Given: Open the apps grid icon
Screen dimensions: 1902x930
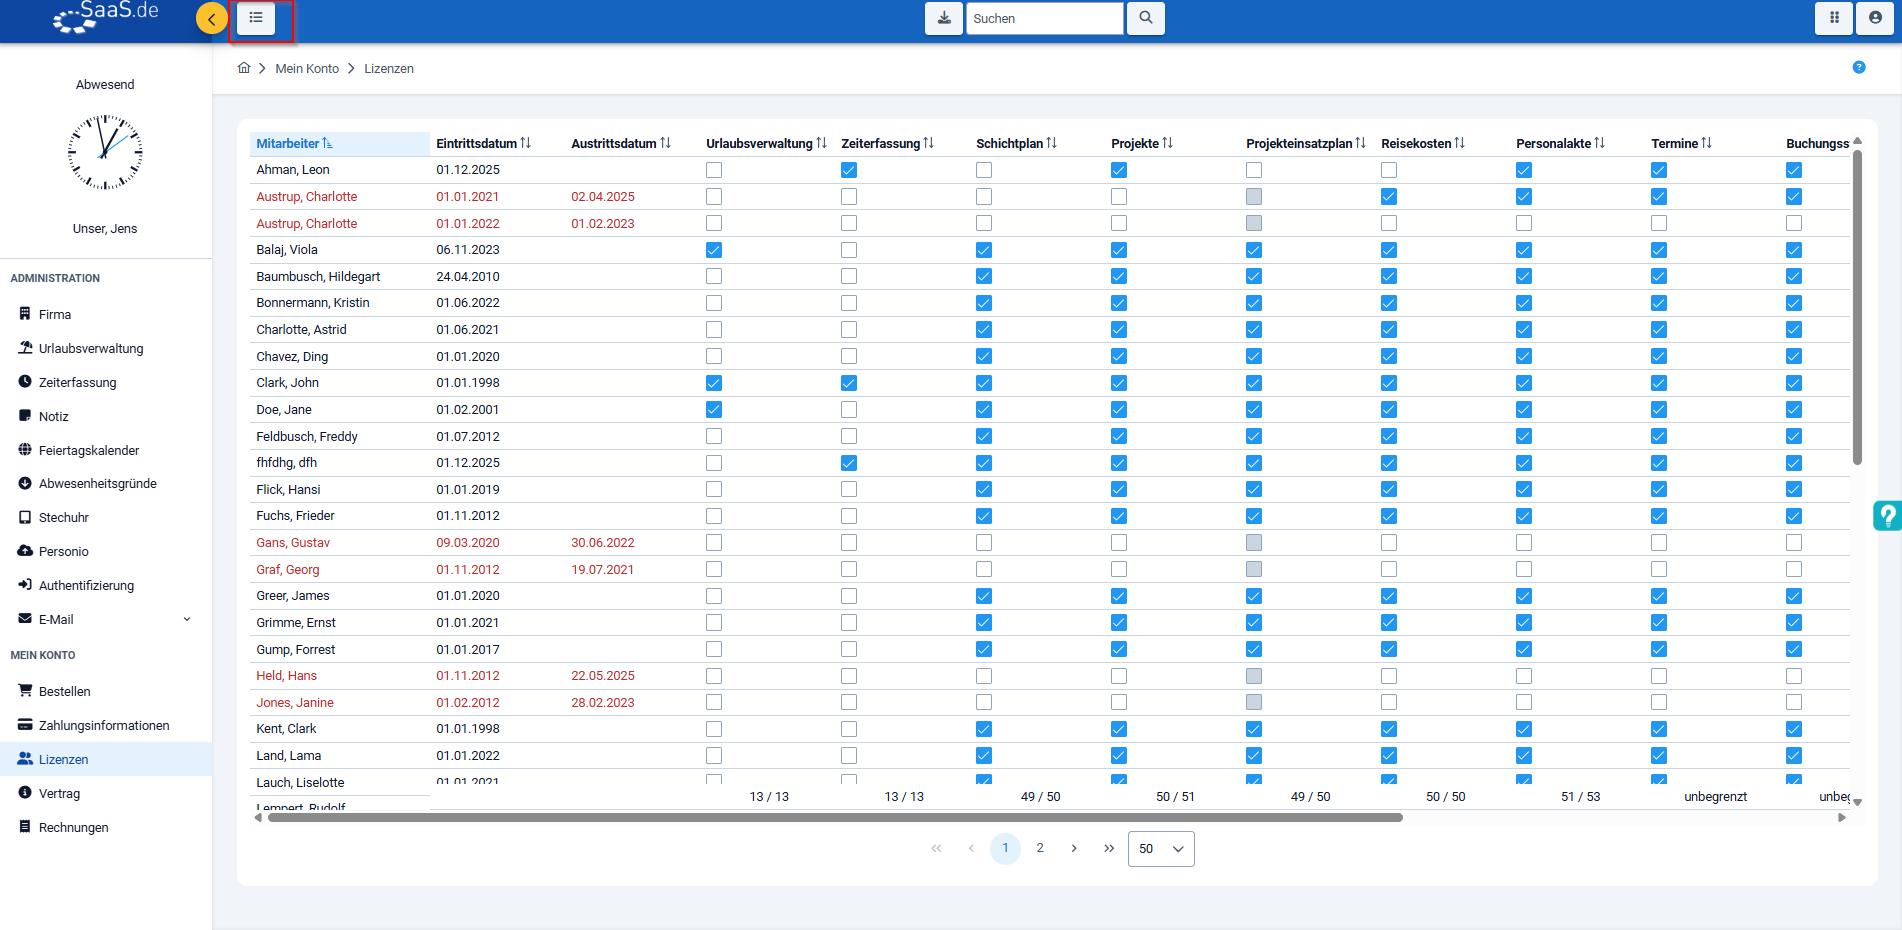Looking at the screenshot, I should [1834, 18].
